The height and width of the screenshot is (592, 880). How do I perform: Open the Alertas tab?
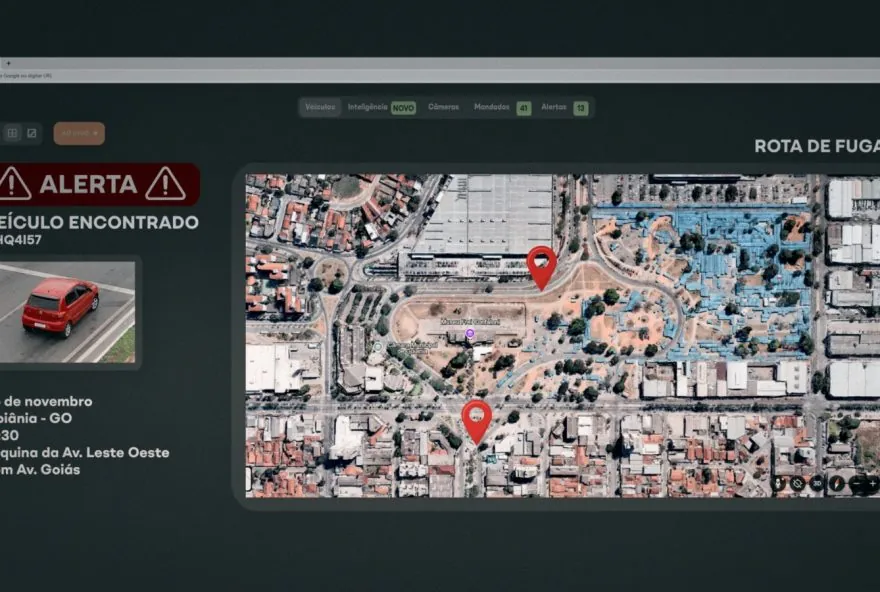[554, 107]
